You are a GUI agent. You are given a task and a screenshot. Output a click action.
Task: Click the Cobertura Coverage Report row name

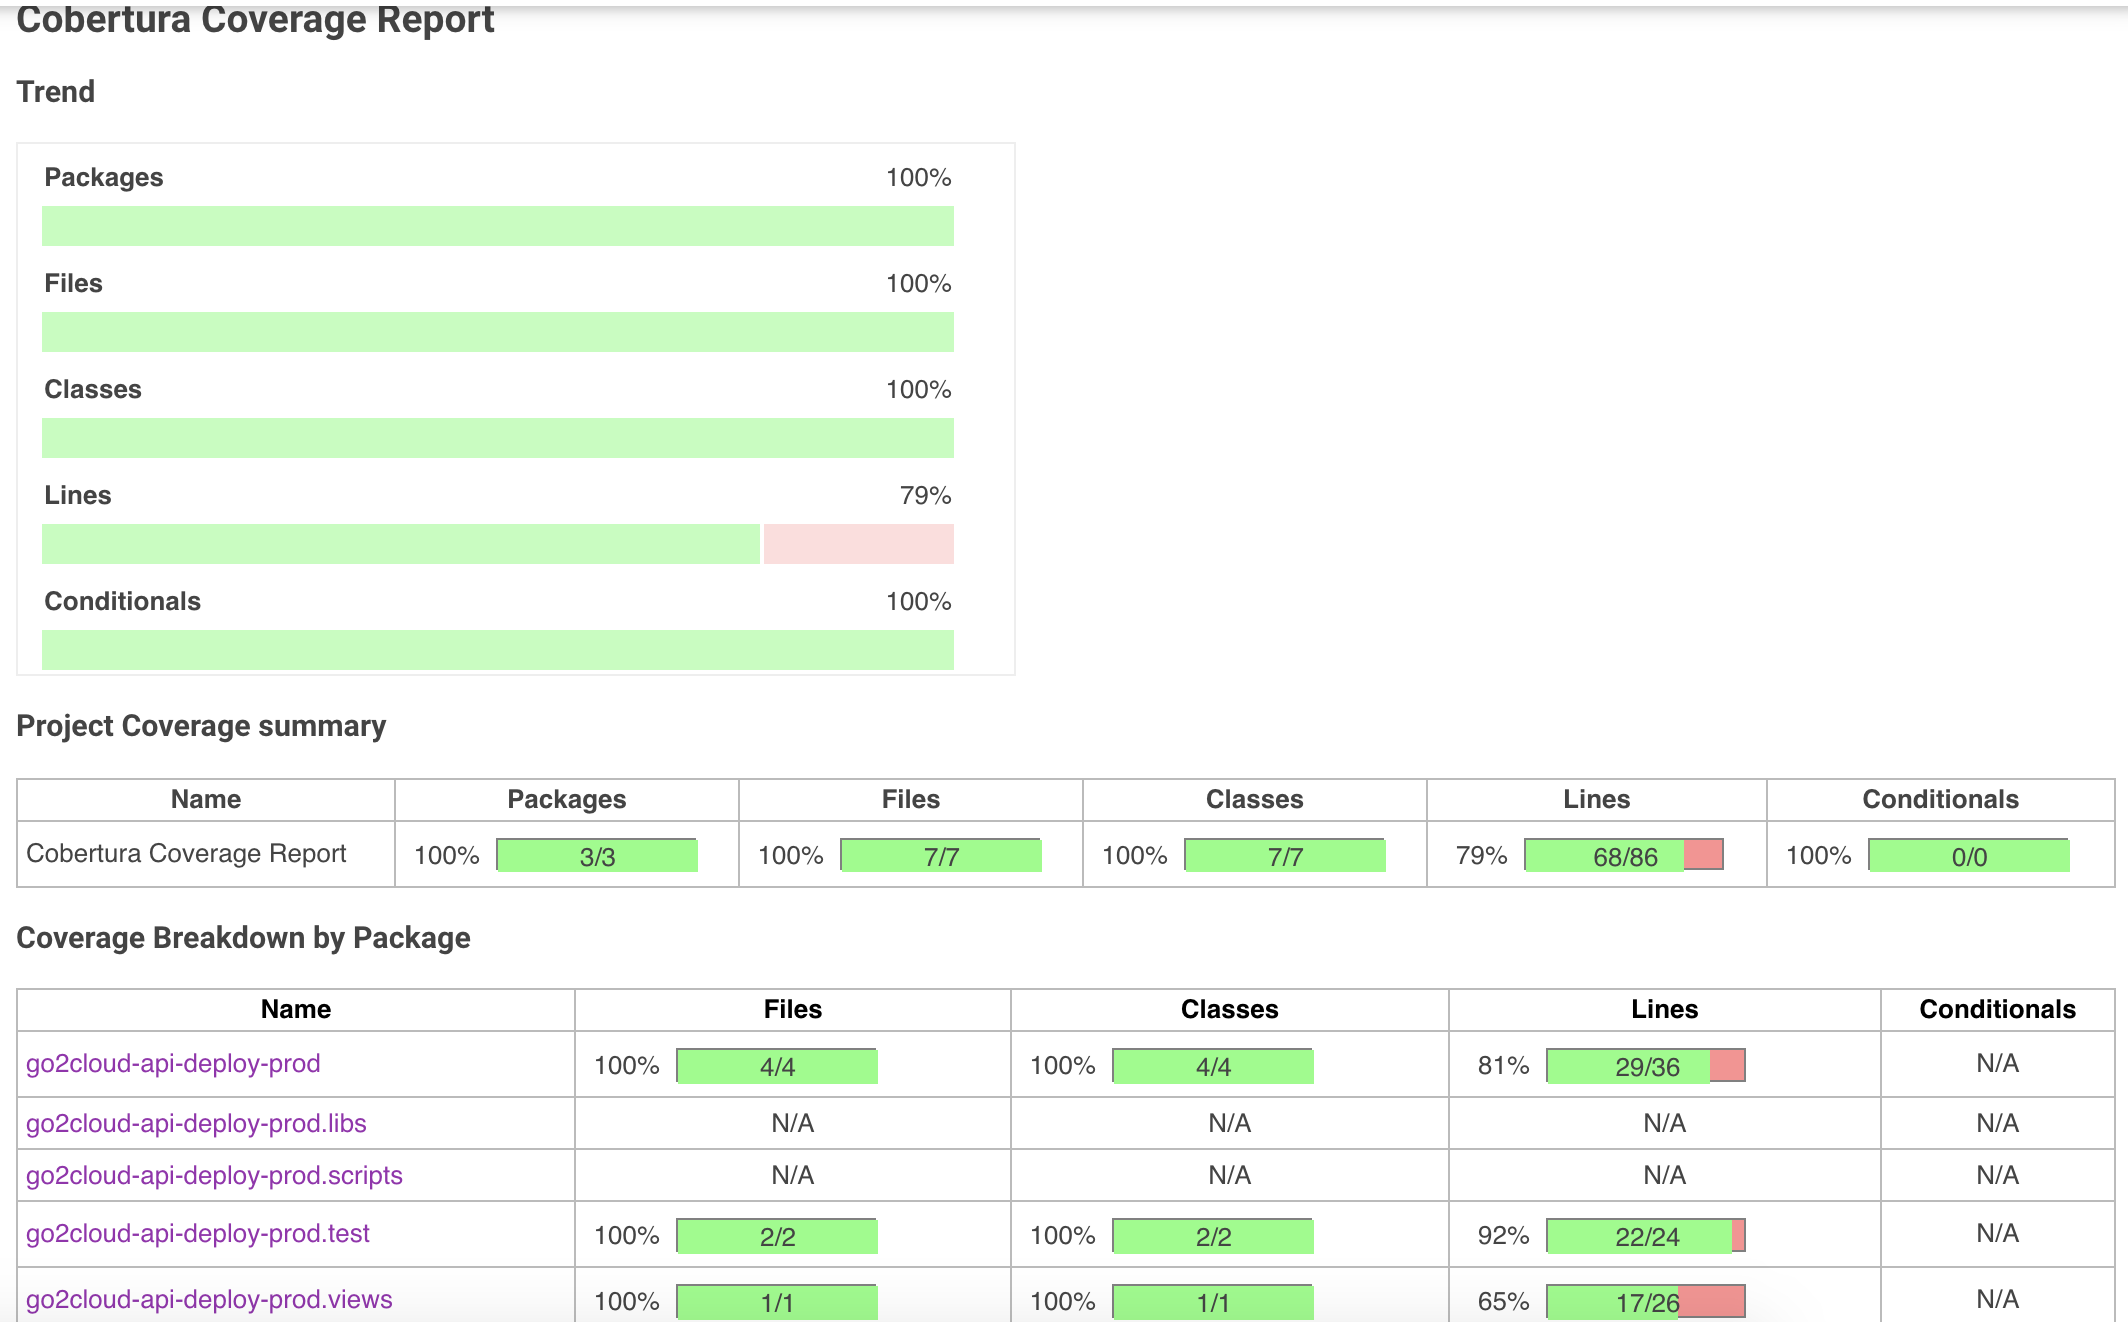(186, 853)
